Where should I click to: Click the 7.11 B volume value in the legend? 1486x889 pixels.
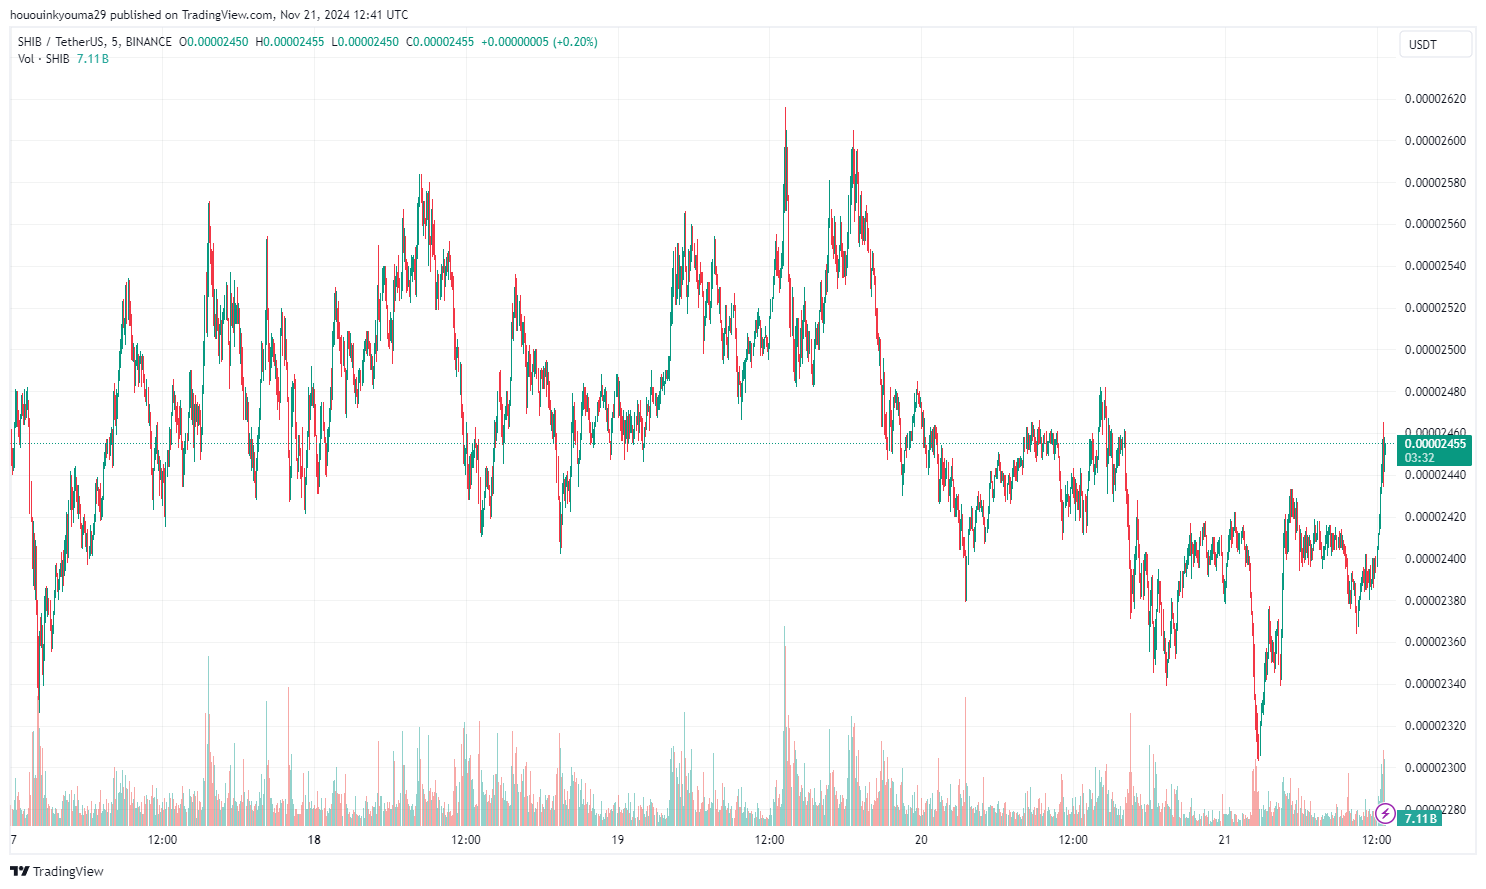93,59
